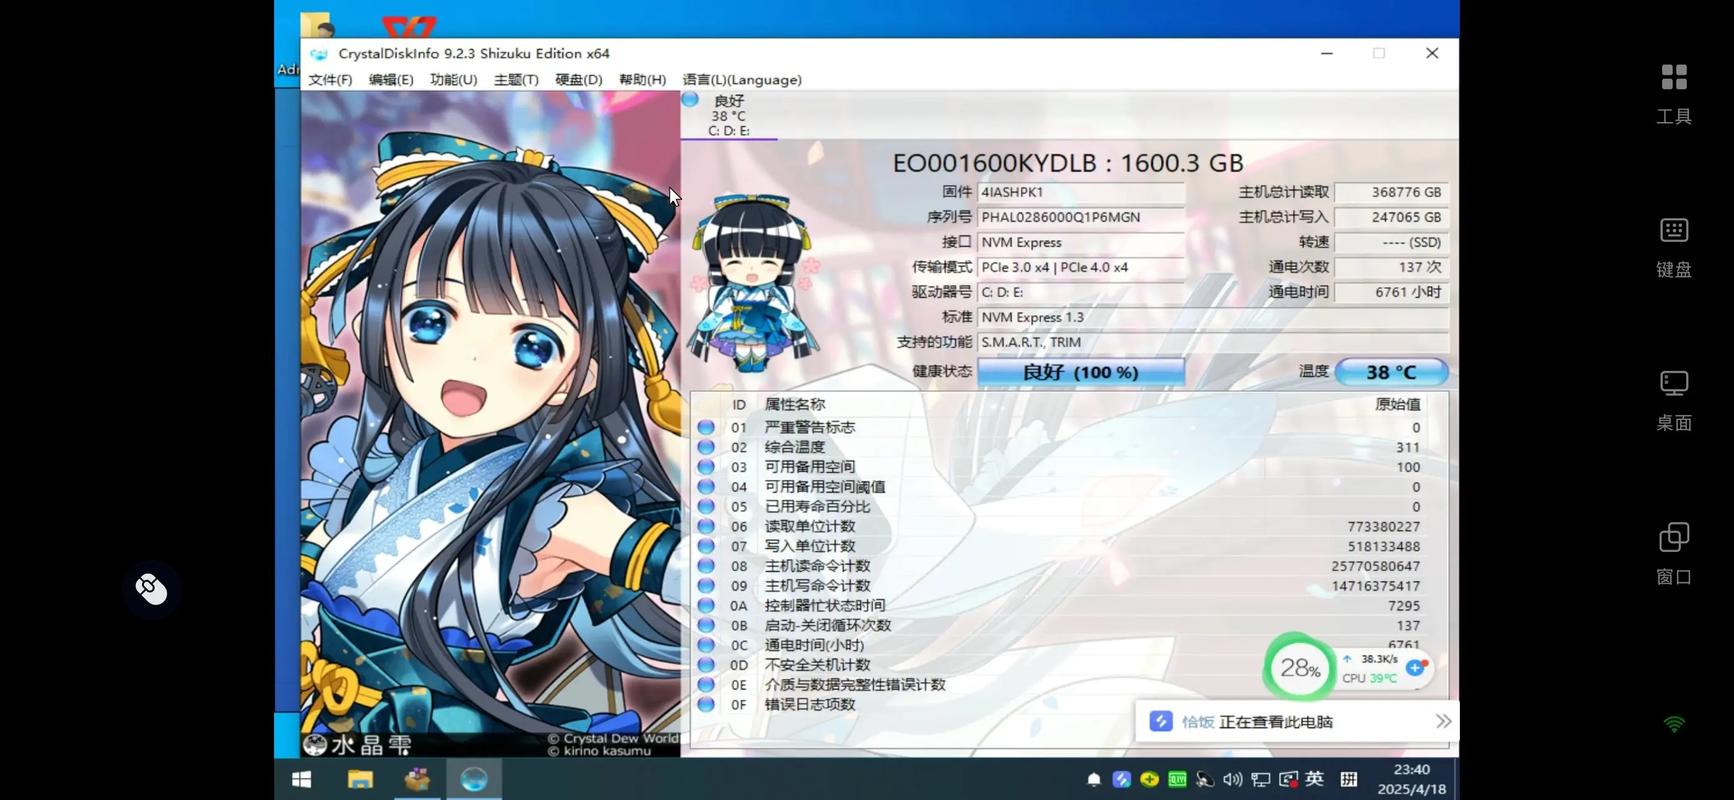Click the firmware field 4IASHPK1
This screenshot has height=800, width=1734.
click(1081, 192)
